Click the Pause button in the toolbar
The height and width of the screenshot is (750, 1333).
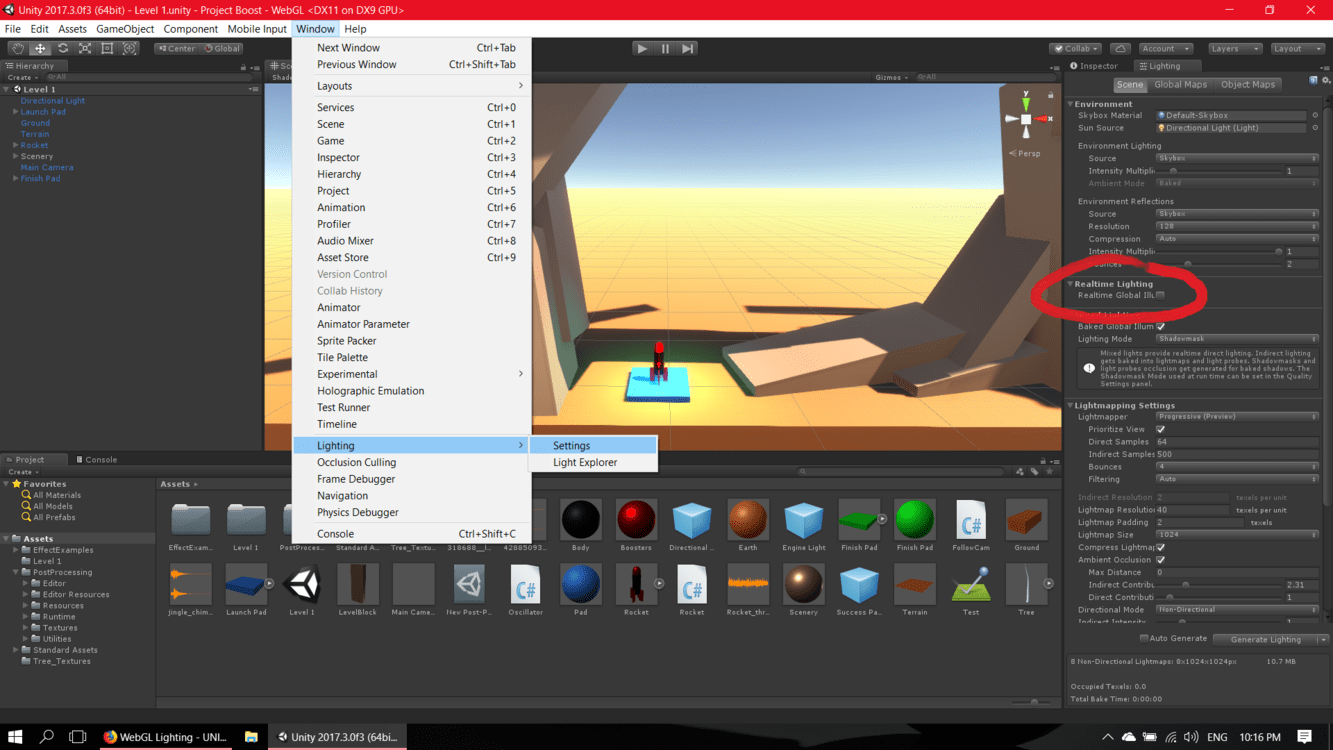[664, 47]
